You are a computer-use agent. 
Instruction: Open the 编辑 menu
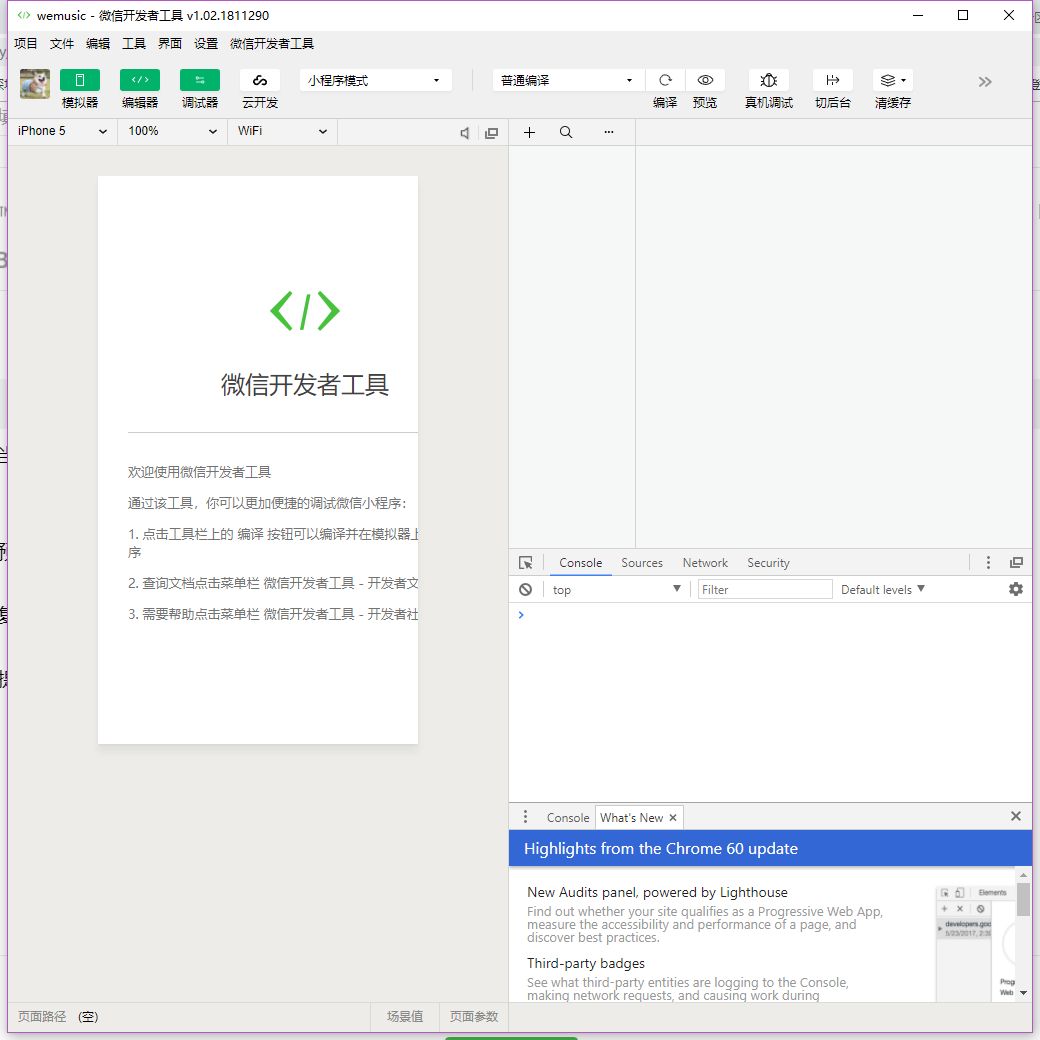click(x=98, y=44)
